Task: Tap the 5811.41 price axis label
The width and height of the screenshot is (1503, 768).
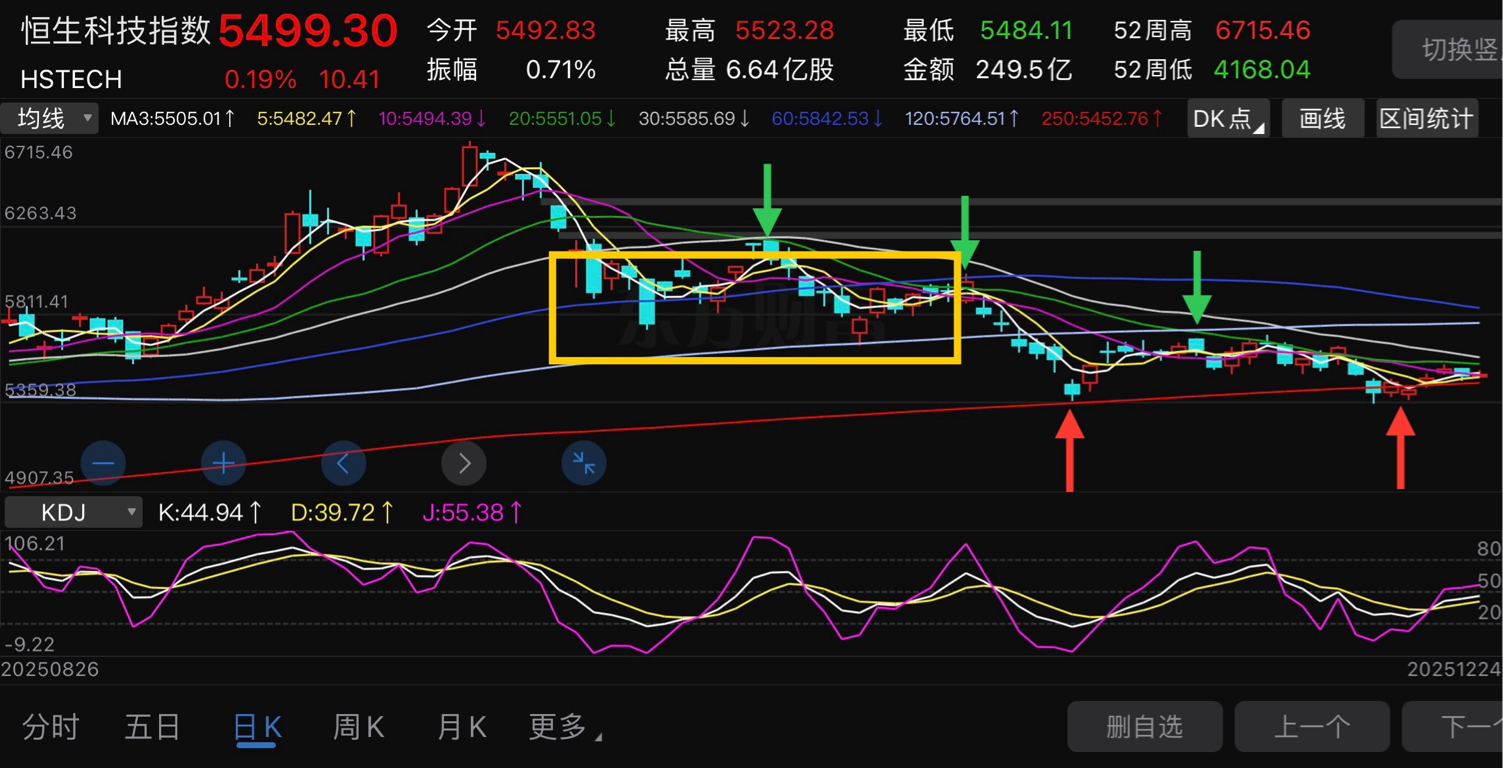Action: point(37,301)
